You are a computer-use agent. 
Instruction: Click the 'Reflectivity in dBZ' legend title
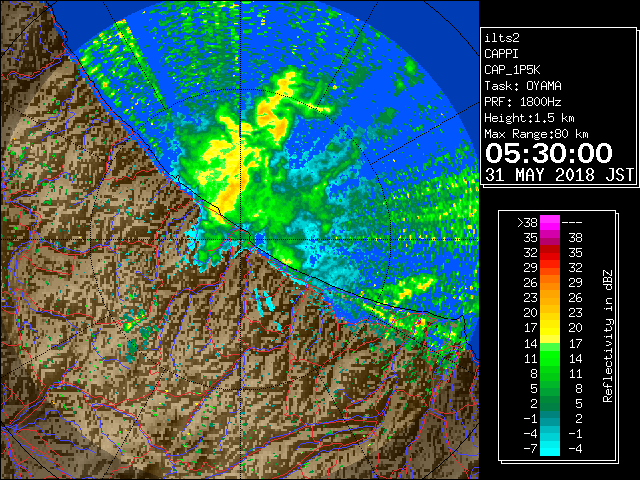(608, 336)
